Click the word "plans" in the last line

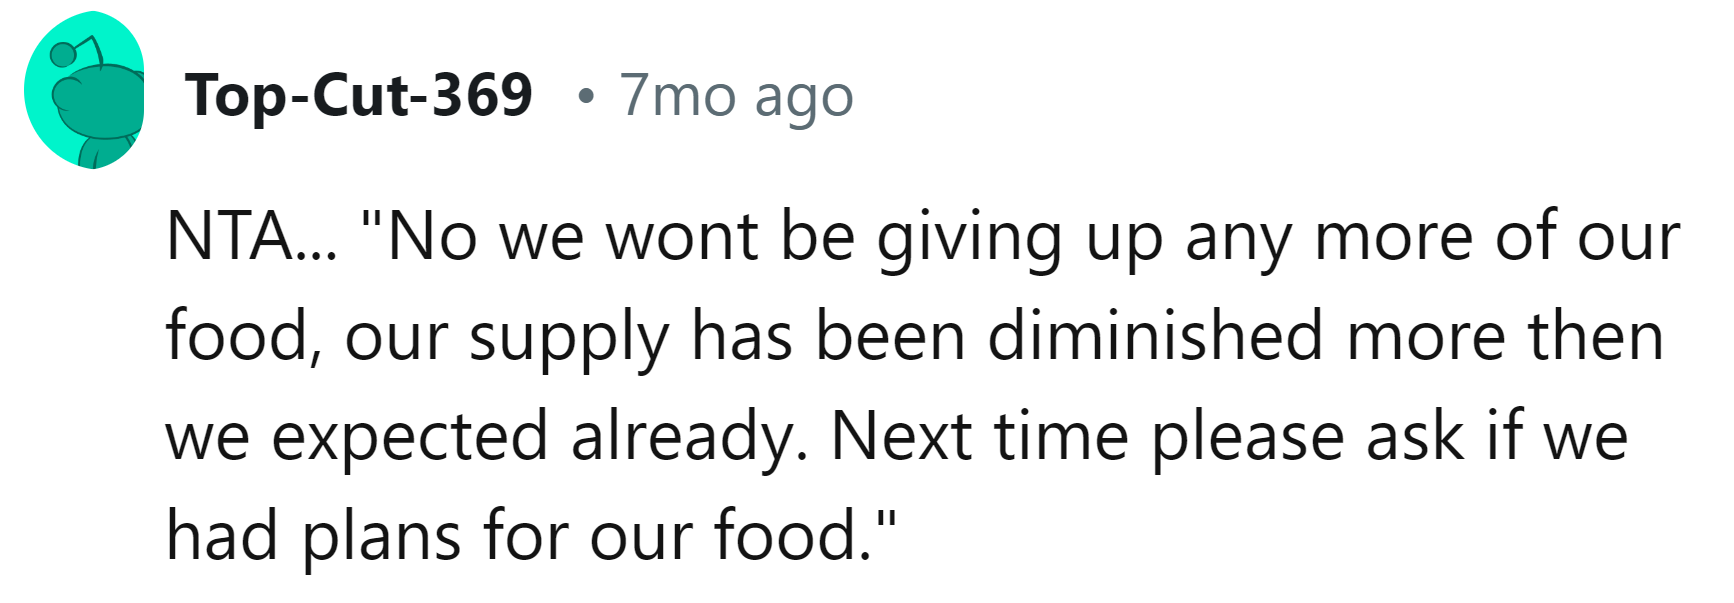coord(381,538)
